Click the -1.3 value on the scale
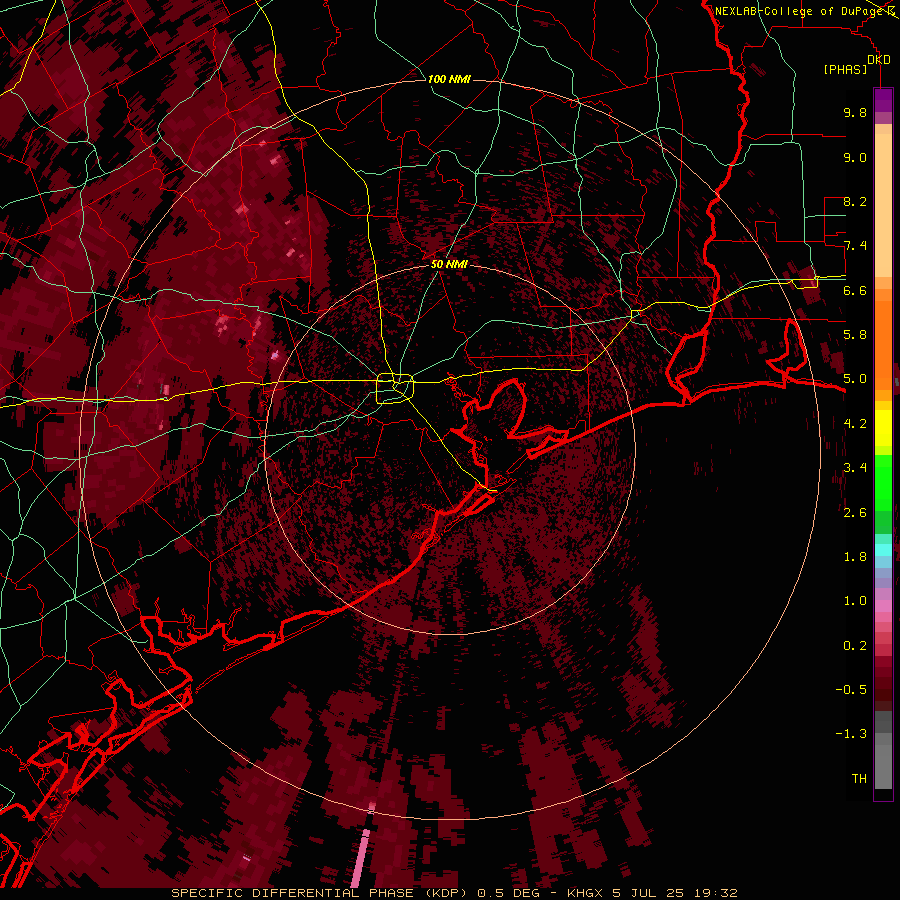900x900 pixels. tap(851, 735)
